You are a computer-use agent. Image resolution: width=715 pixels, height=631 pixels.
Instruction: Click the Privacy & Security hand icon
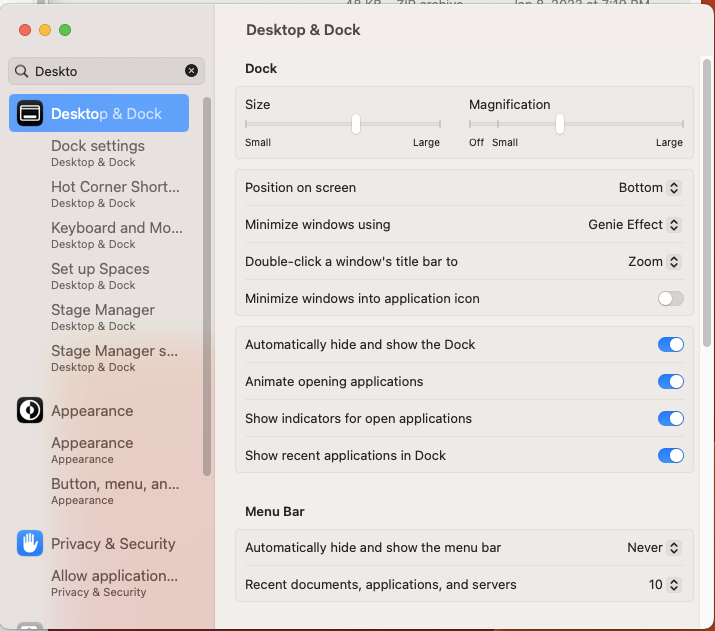pyautogui.click(x=30, y=543)
